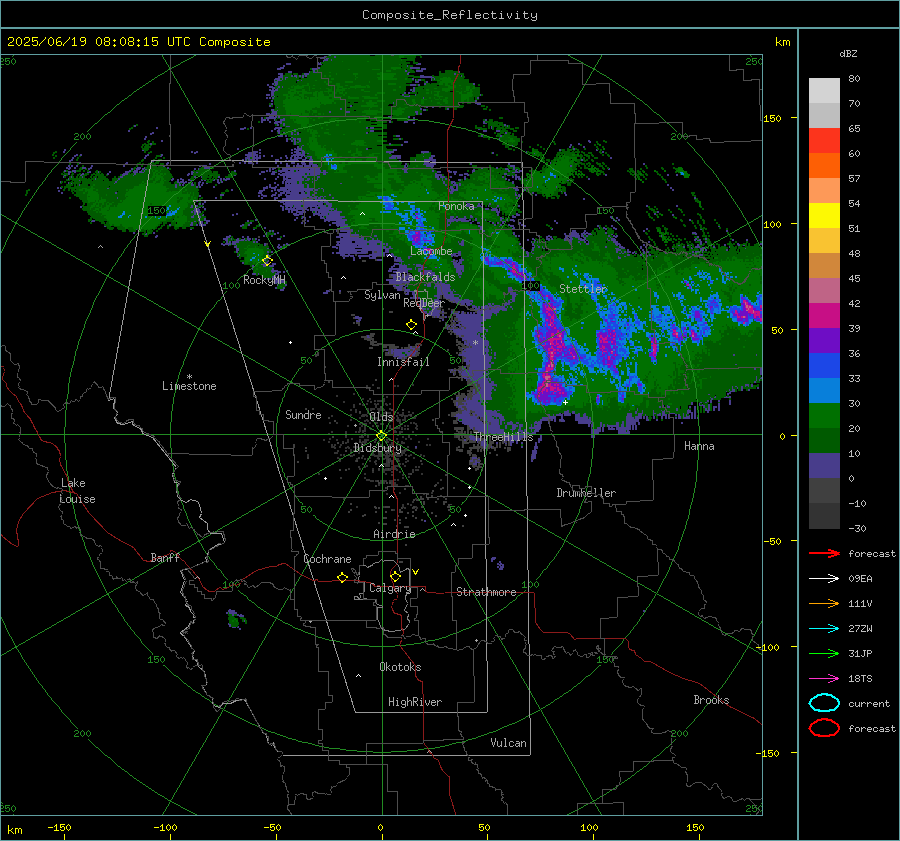Click the Sundre town label
This screenshot has height=841, width=900.
303,414
